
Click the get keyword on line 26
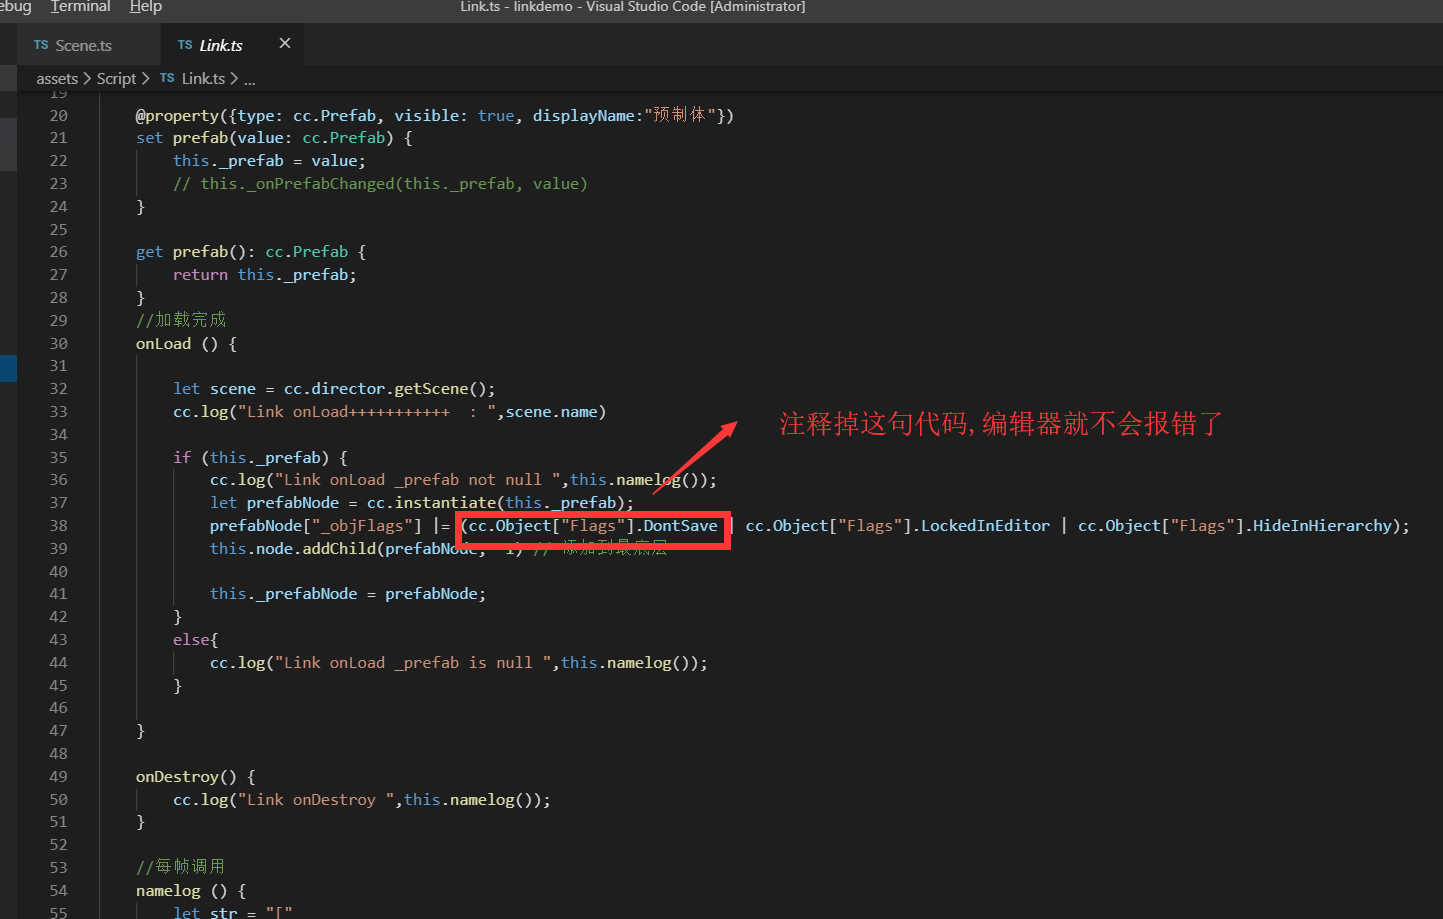149,252
